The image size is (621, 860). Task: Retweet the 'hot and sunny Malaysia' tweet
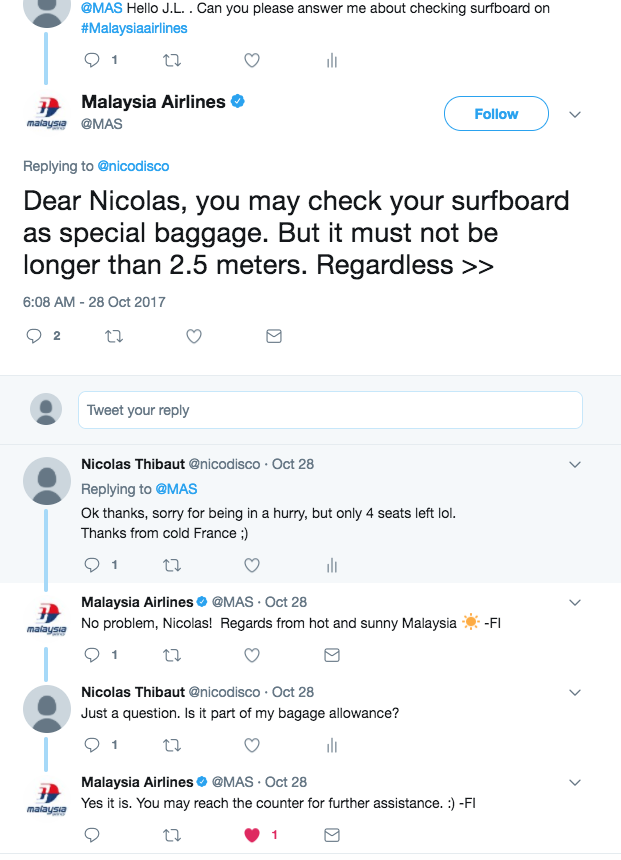tap(172, 655)
